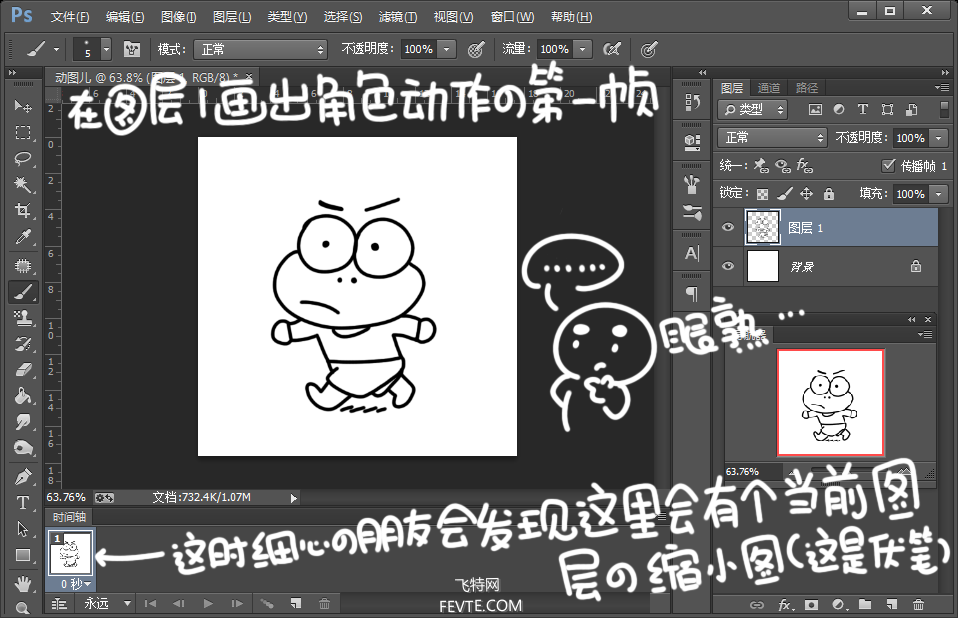Activate the Hand tool
Screen dimensions: 958x618
(x=22, y=582)
